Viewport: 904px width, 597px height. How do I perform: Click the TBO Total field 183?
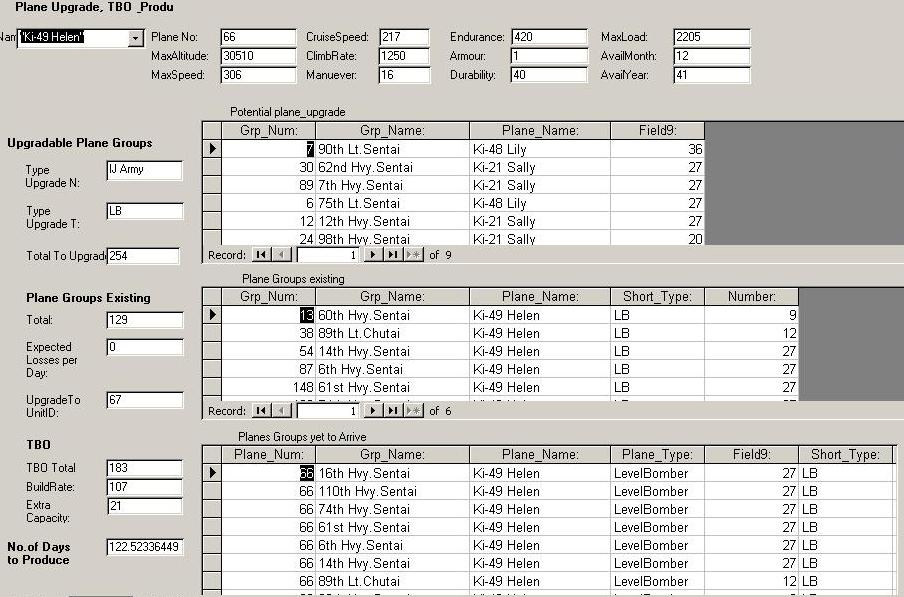click(x=145, y=468)
